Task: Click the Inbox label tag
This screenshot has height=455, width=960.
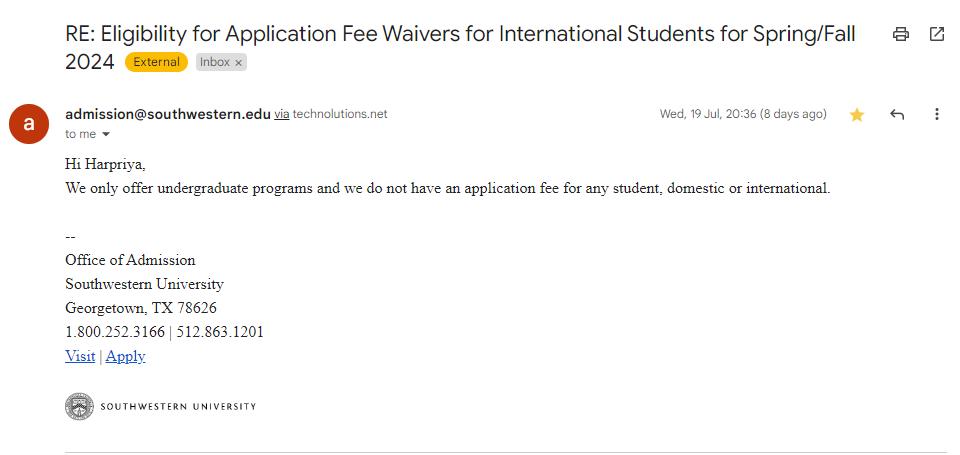Action: pyautogui.click(x=214, y=62)
